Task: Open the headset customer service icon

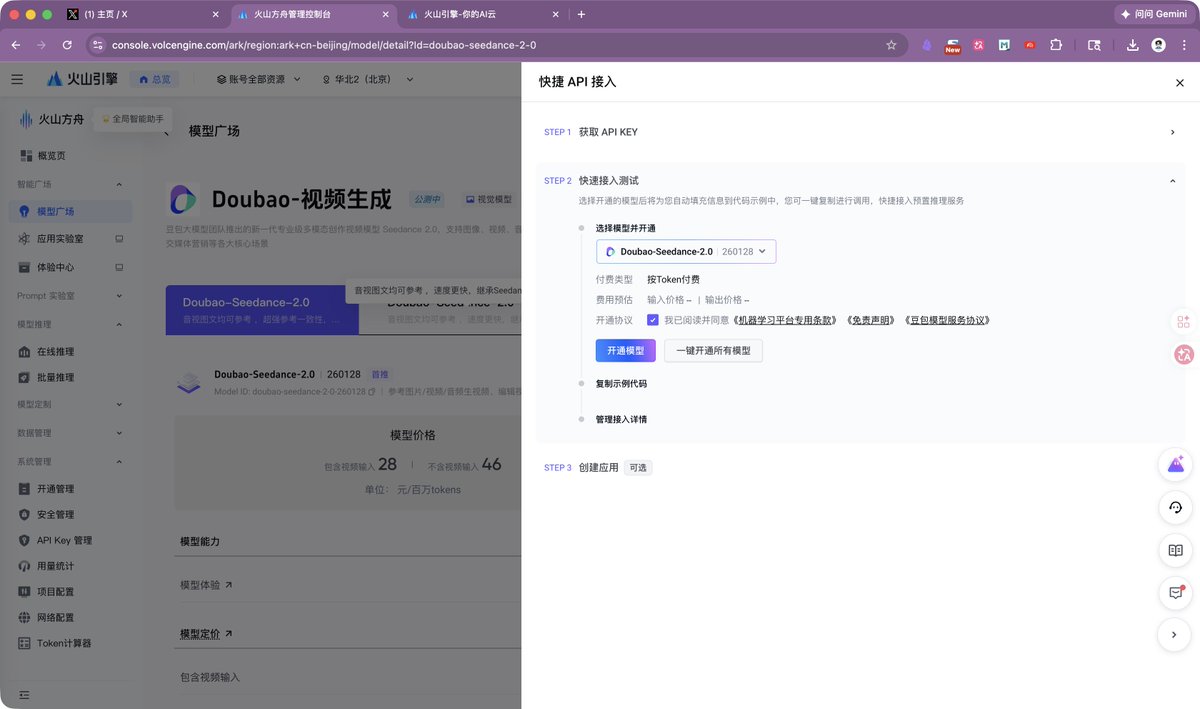Action: tap(1175, 508)
